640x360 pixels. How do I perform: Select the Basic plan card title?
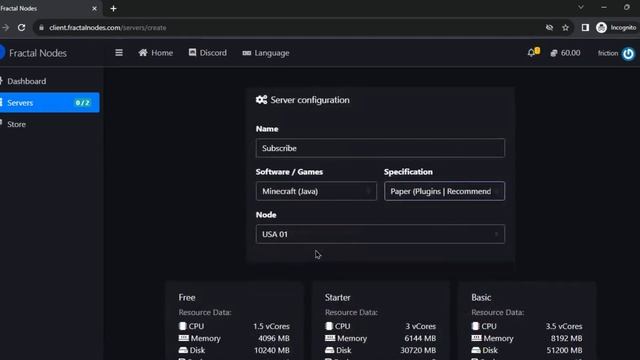(x=481, y=298)
